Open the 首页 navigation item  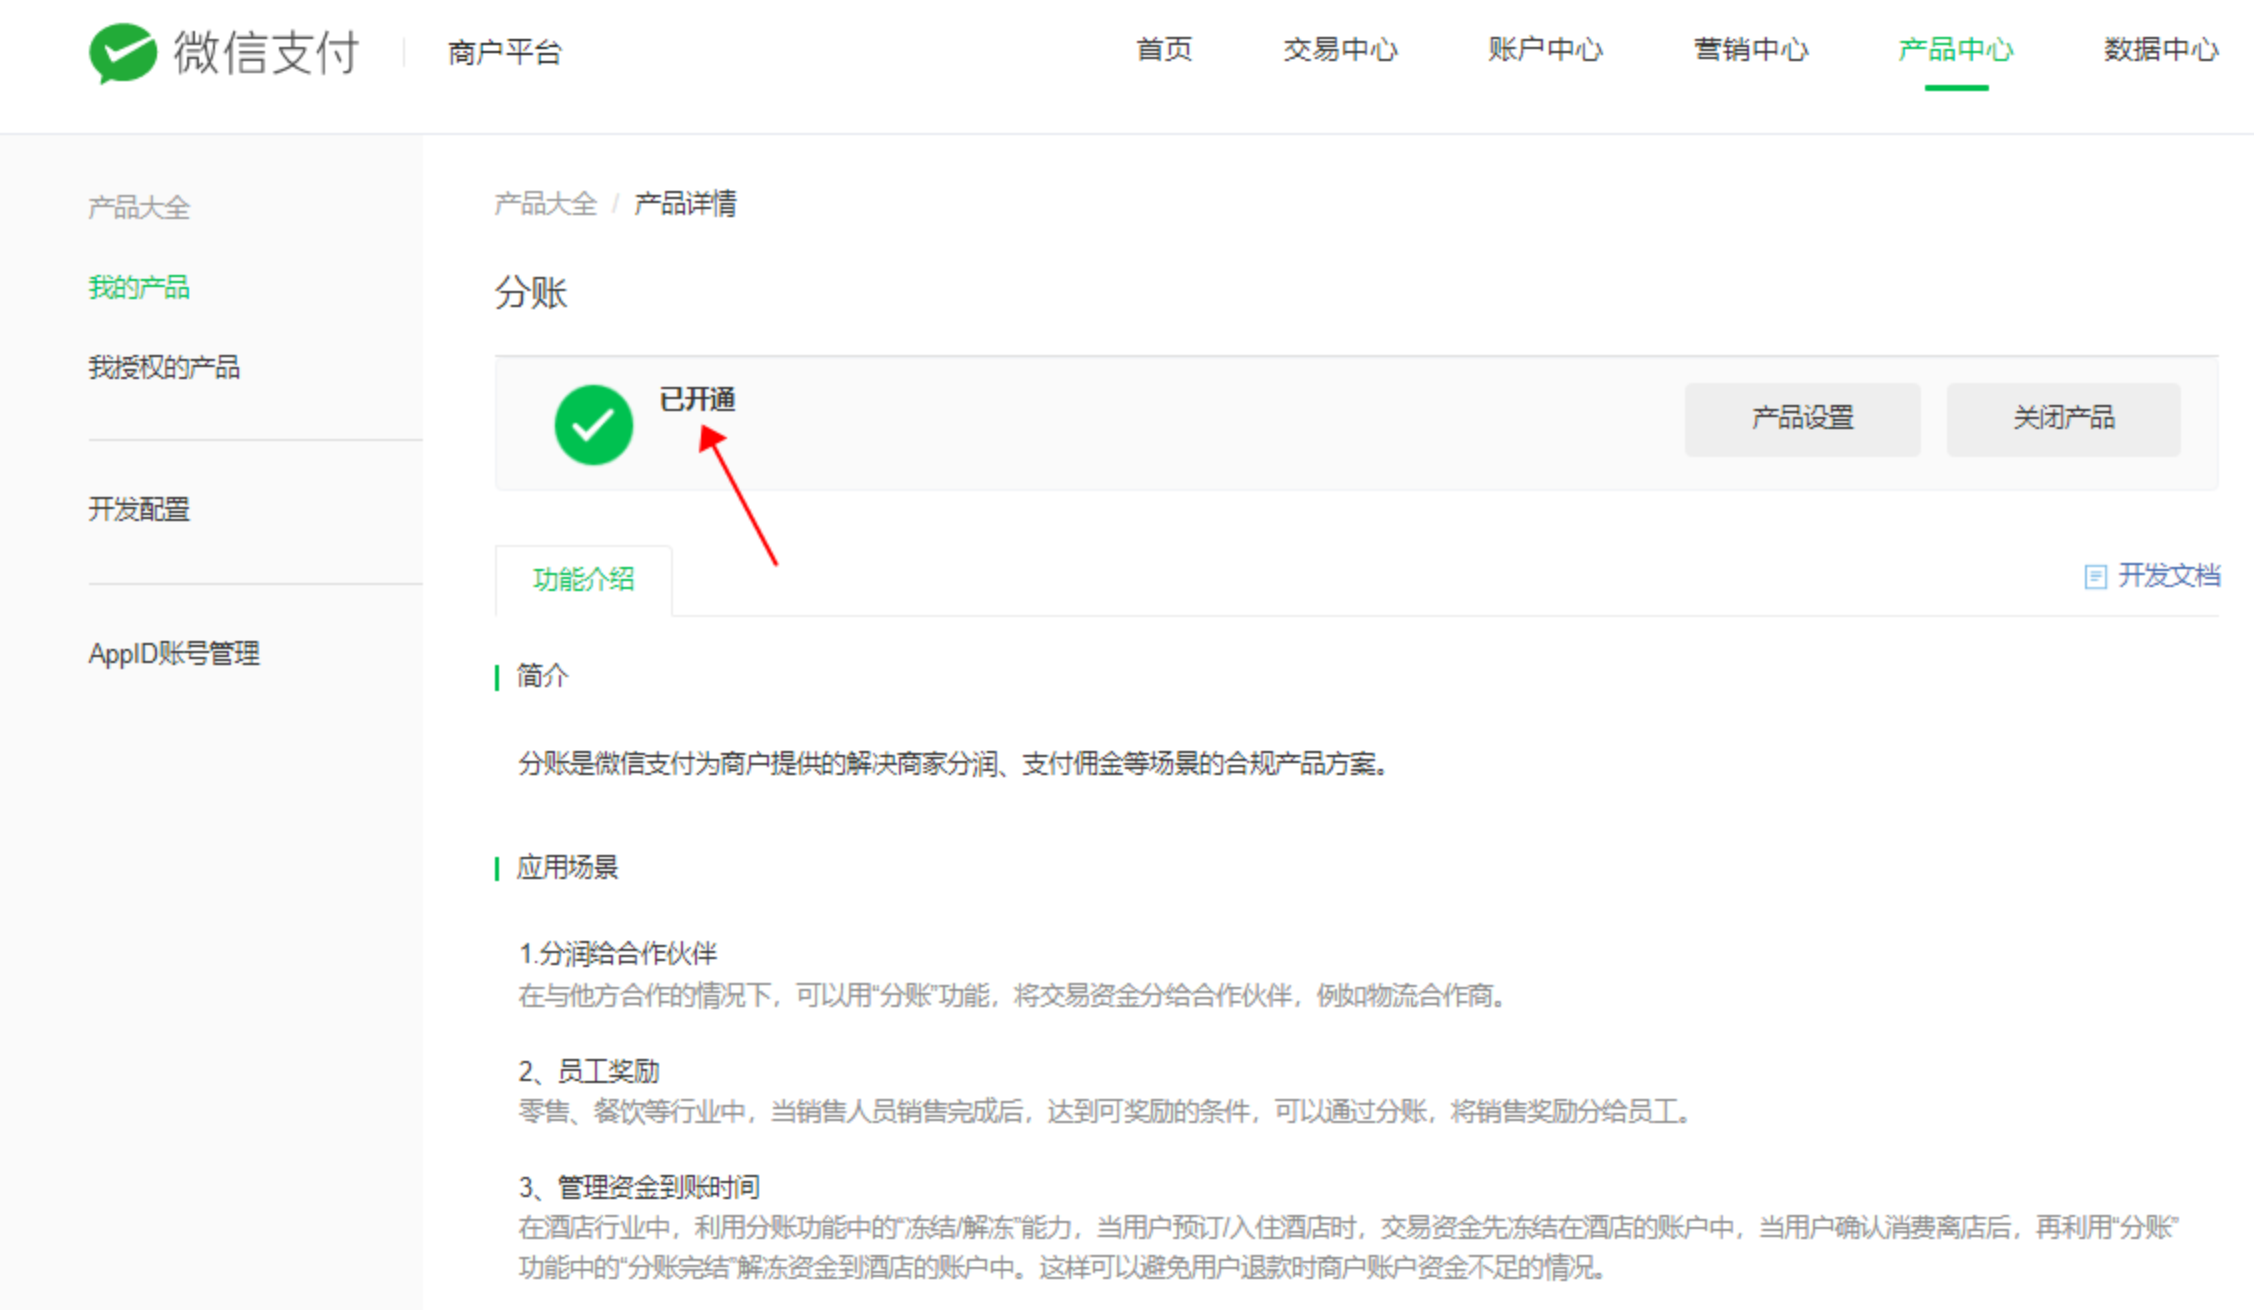1164,49
